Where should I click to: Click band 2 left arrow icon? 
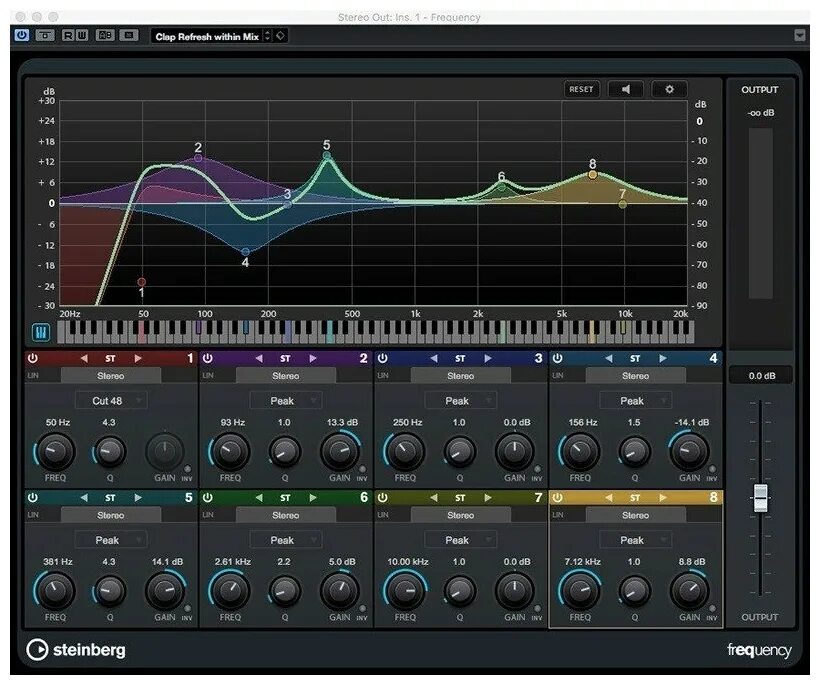(x=259, y=359)
